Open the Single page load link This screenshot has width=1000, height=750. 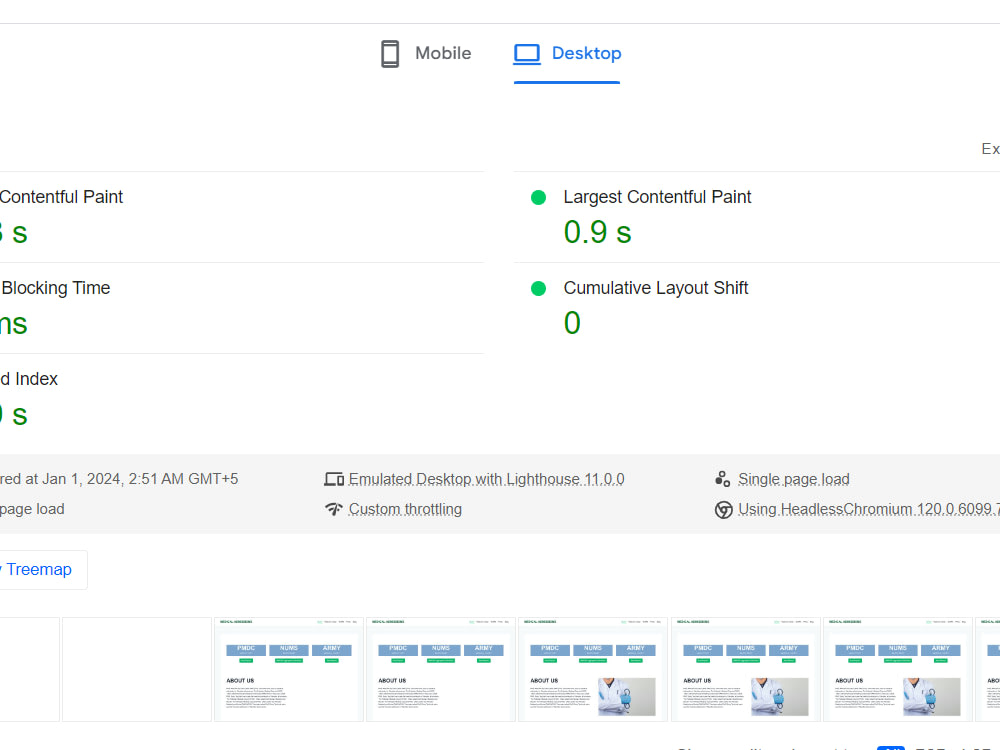pos(793,479)
